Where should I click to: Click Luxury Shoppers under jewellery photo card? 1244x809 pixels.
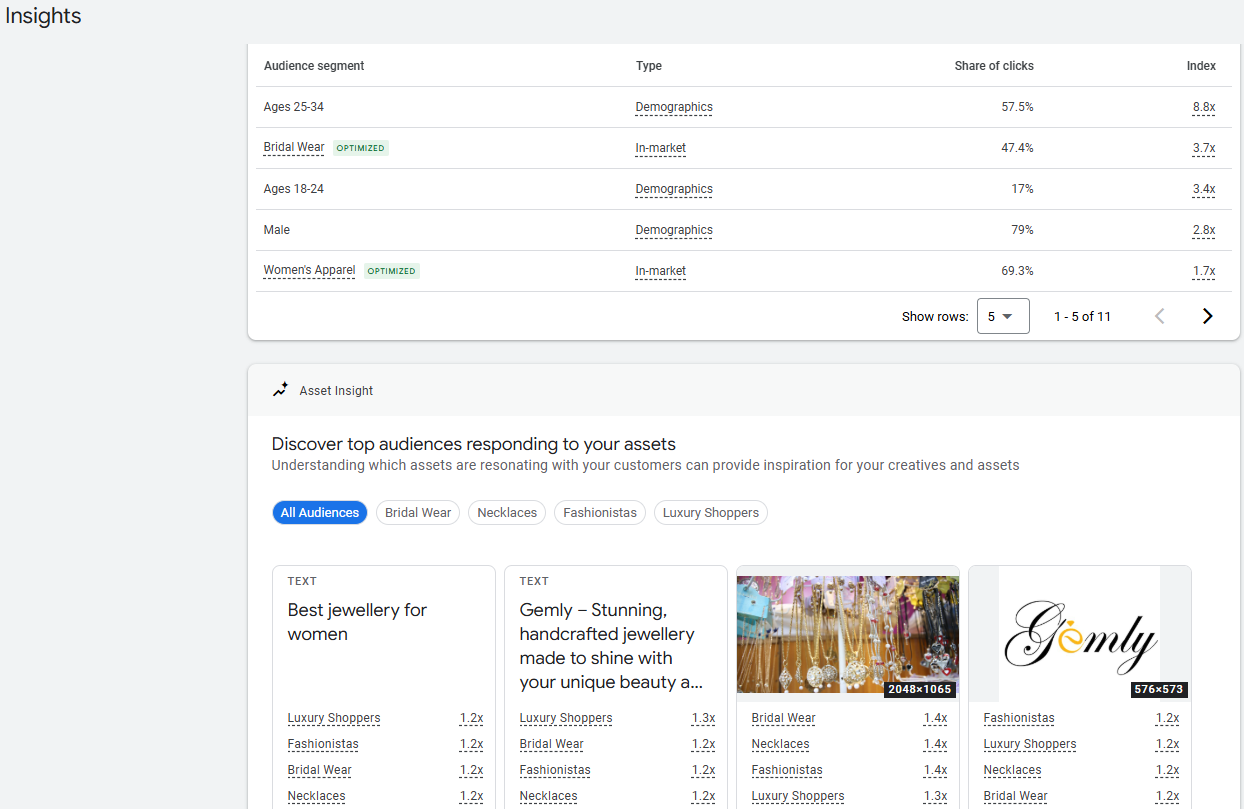798,796
